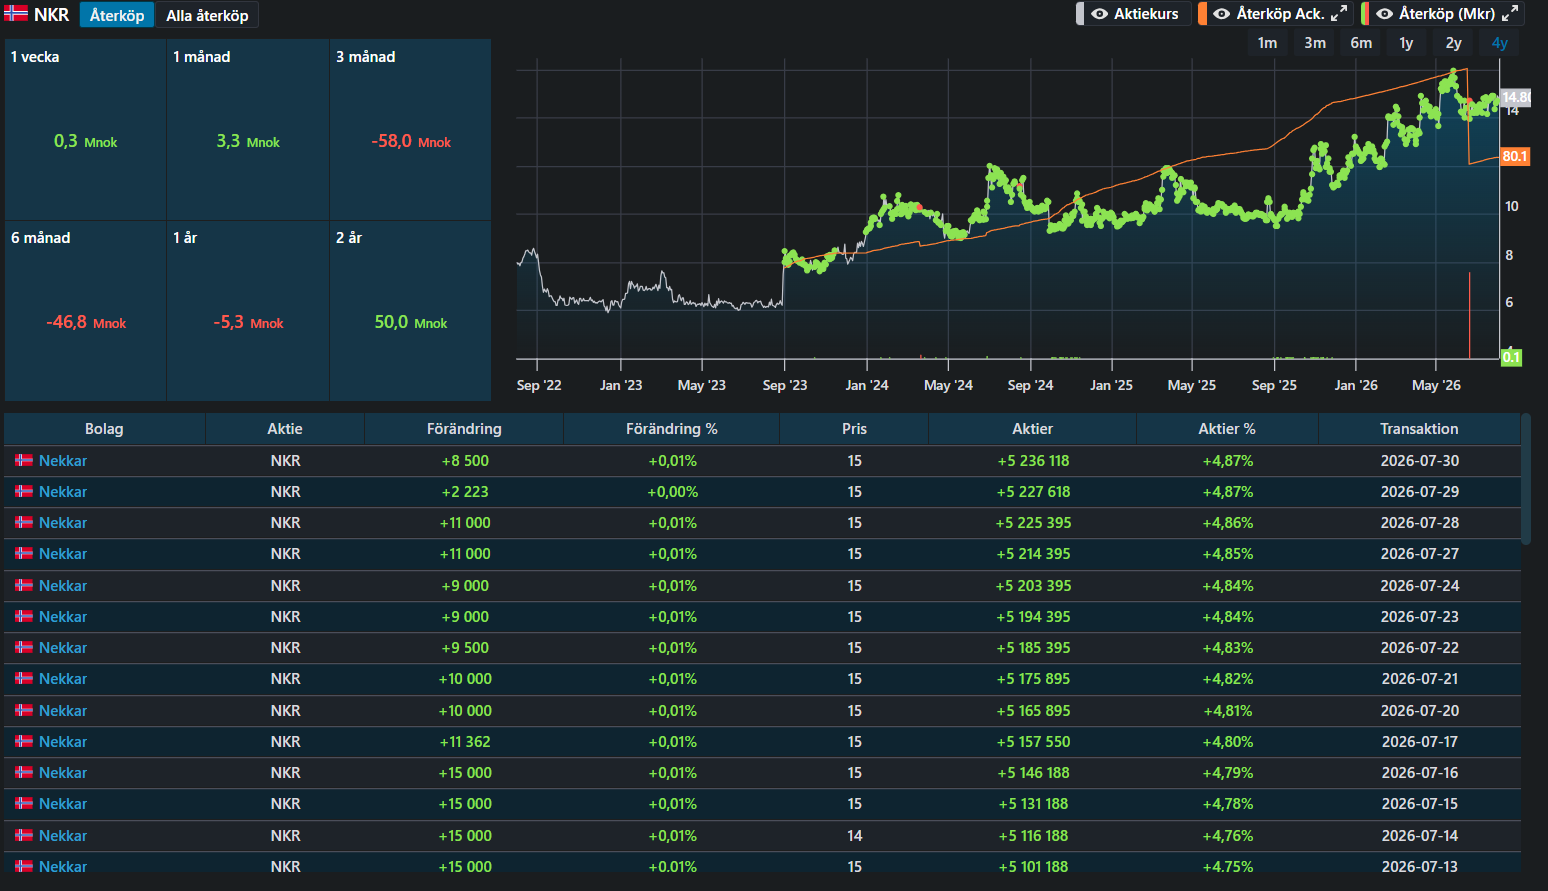Toggle Återköp Ack. eye icon
1548x891 pixels.
[x=1221, y=14]
